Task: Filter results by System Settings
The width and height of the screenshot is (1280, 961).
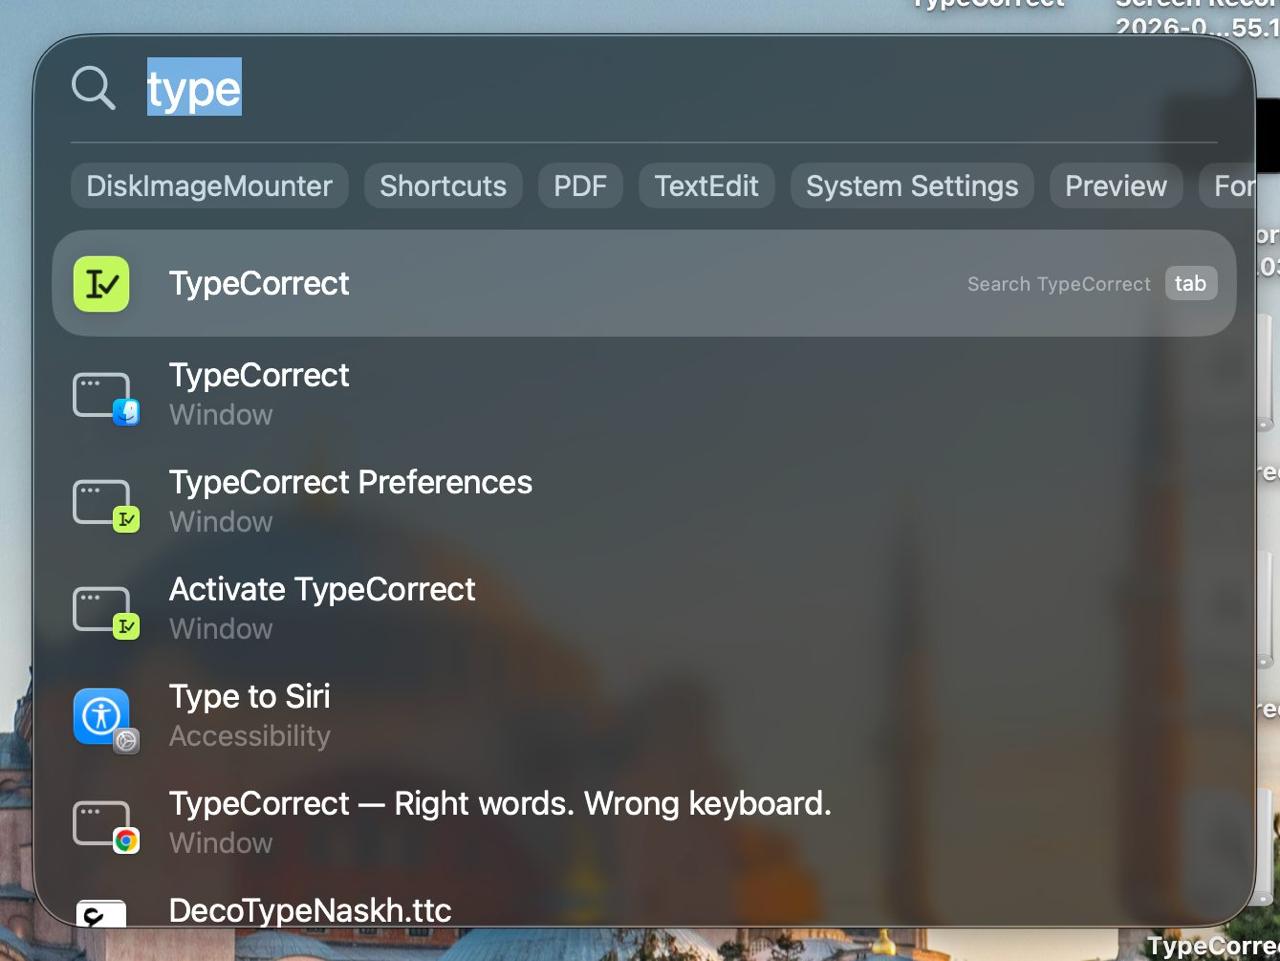Action: click(912, 186)
